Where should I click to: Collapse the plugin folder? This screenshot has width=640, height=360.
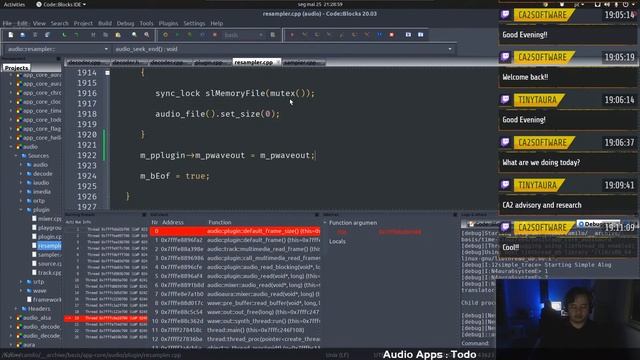[21, 209]
